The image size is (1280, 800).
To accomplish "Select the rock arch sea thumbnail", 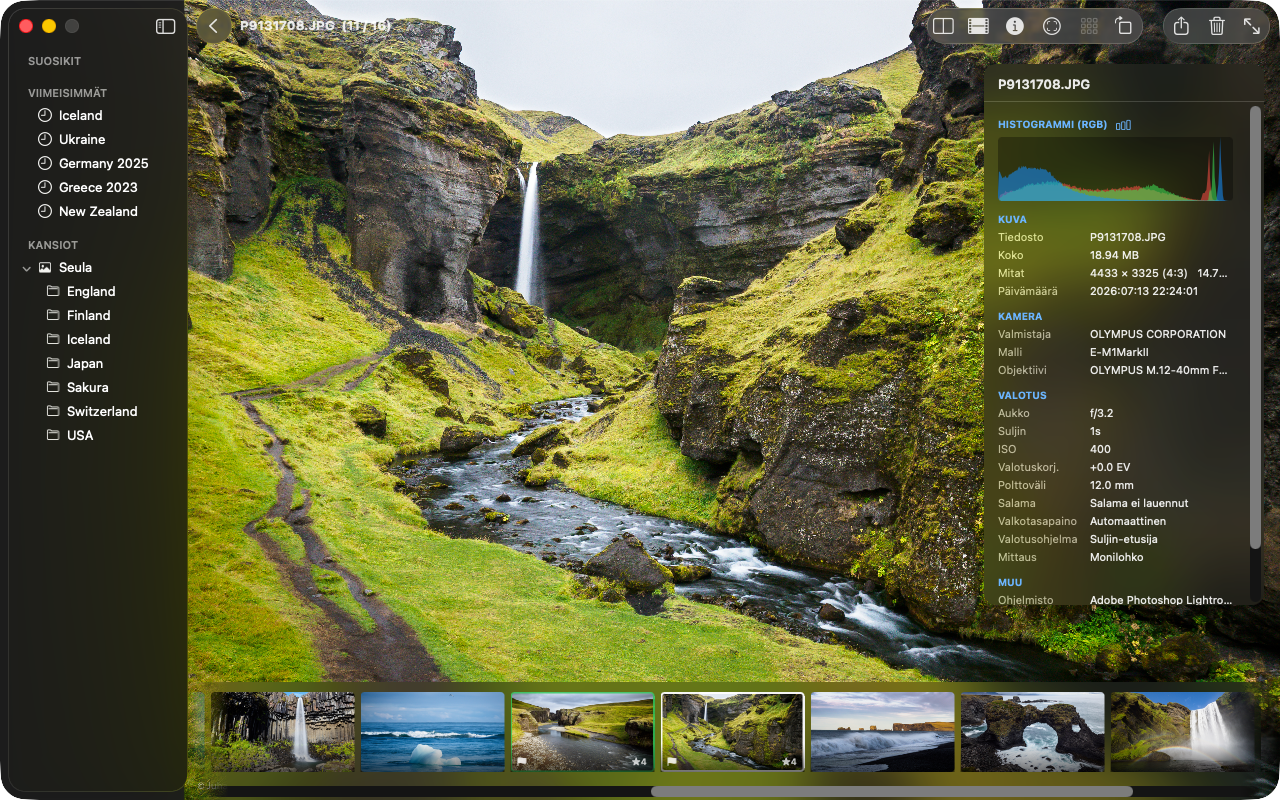I will (x=1033, y=732).
